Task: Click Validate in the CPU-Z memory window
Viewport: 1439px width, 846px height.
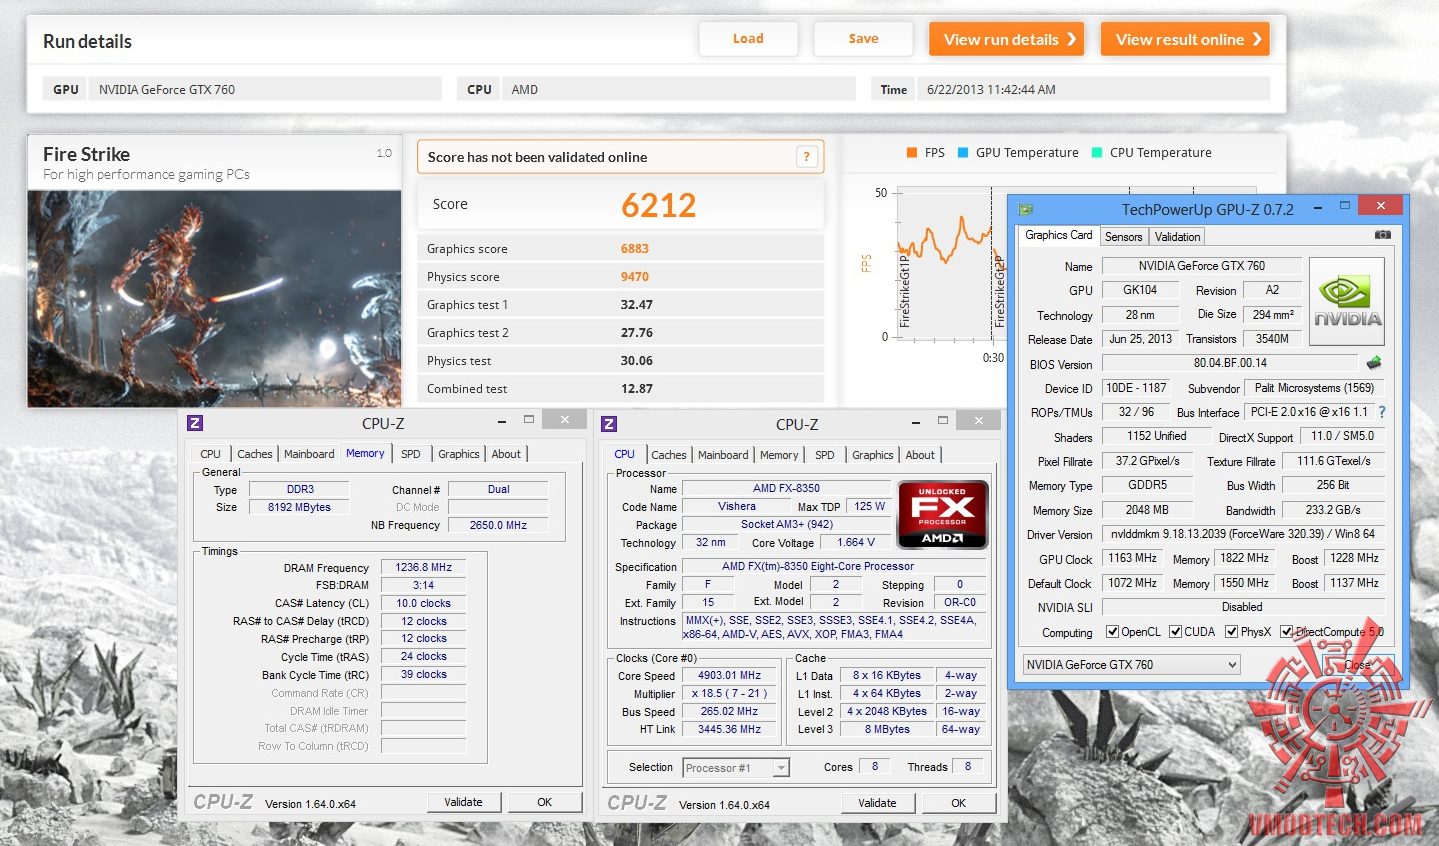Action: tap(463, 802)
